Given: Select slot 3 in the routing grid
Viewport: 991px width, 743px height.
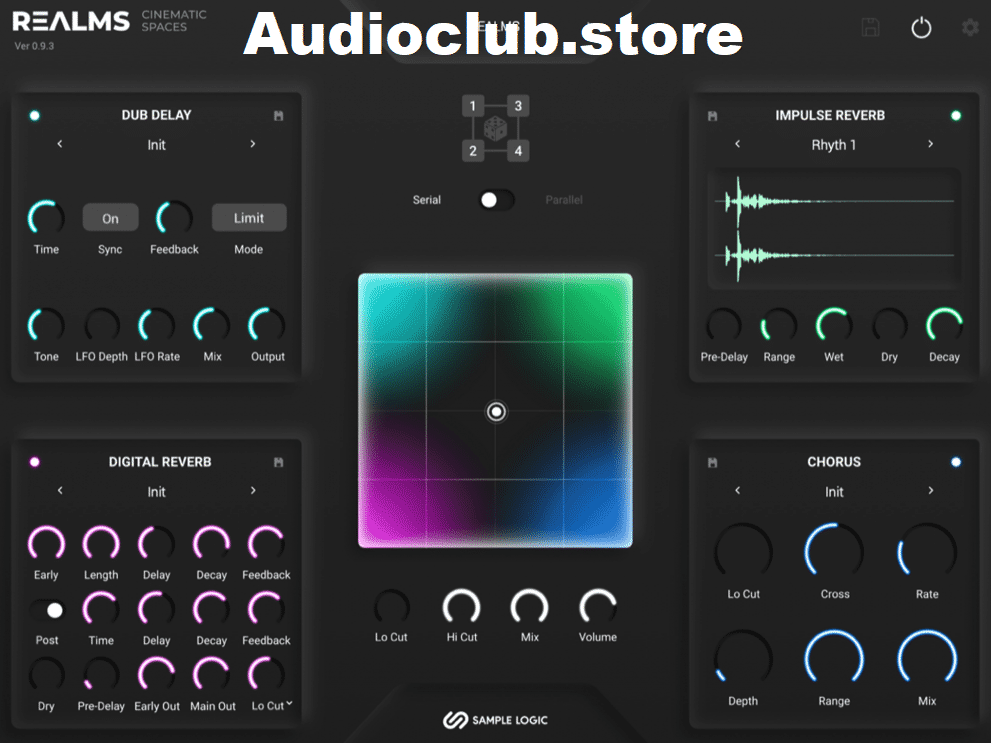Looking at the screenshot, I should pos(518,106).
